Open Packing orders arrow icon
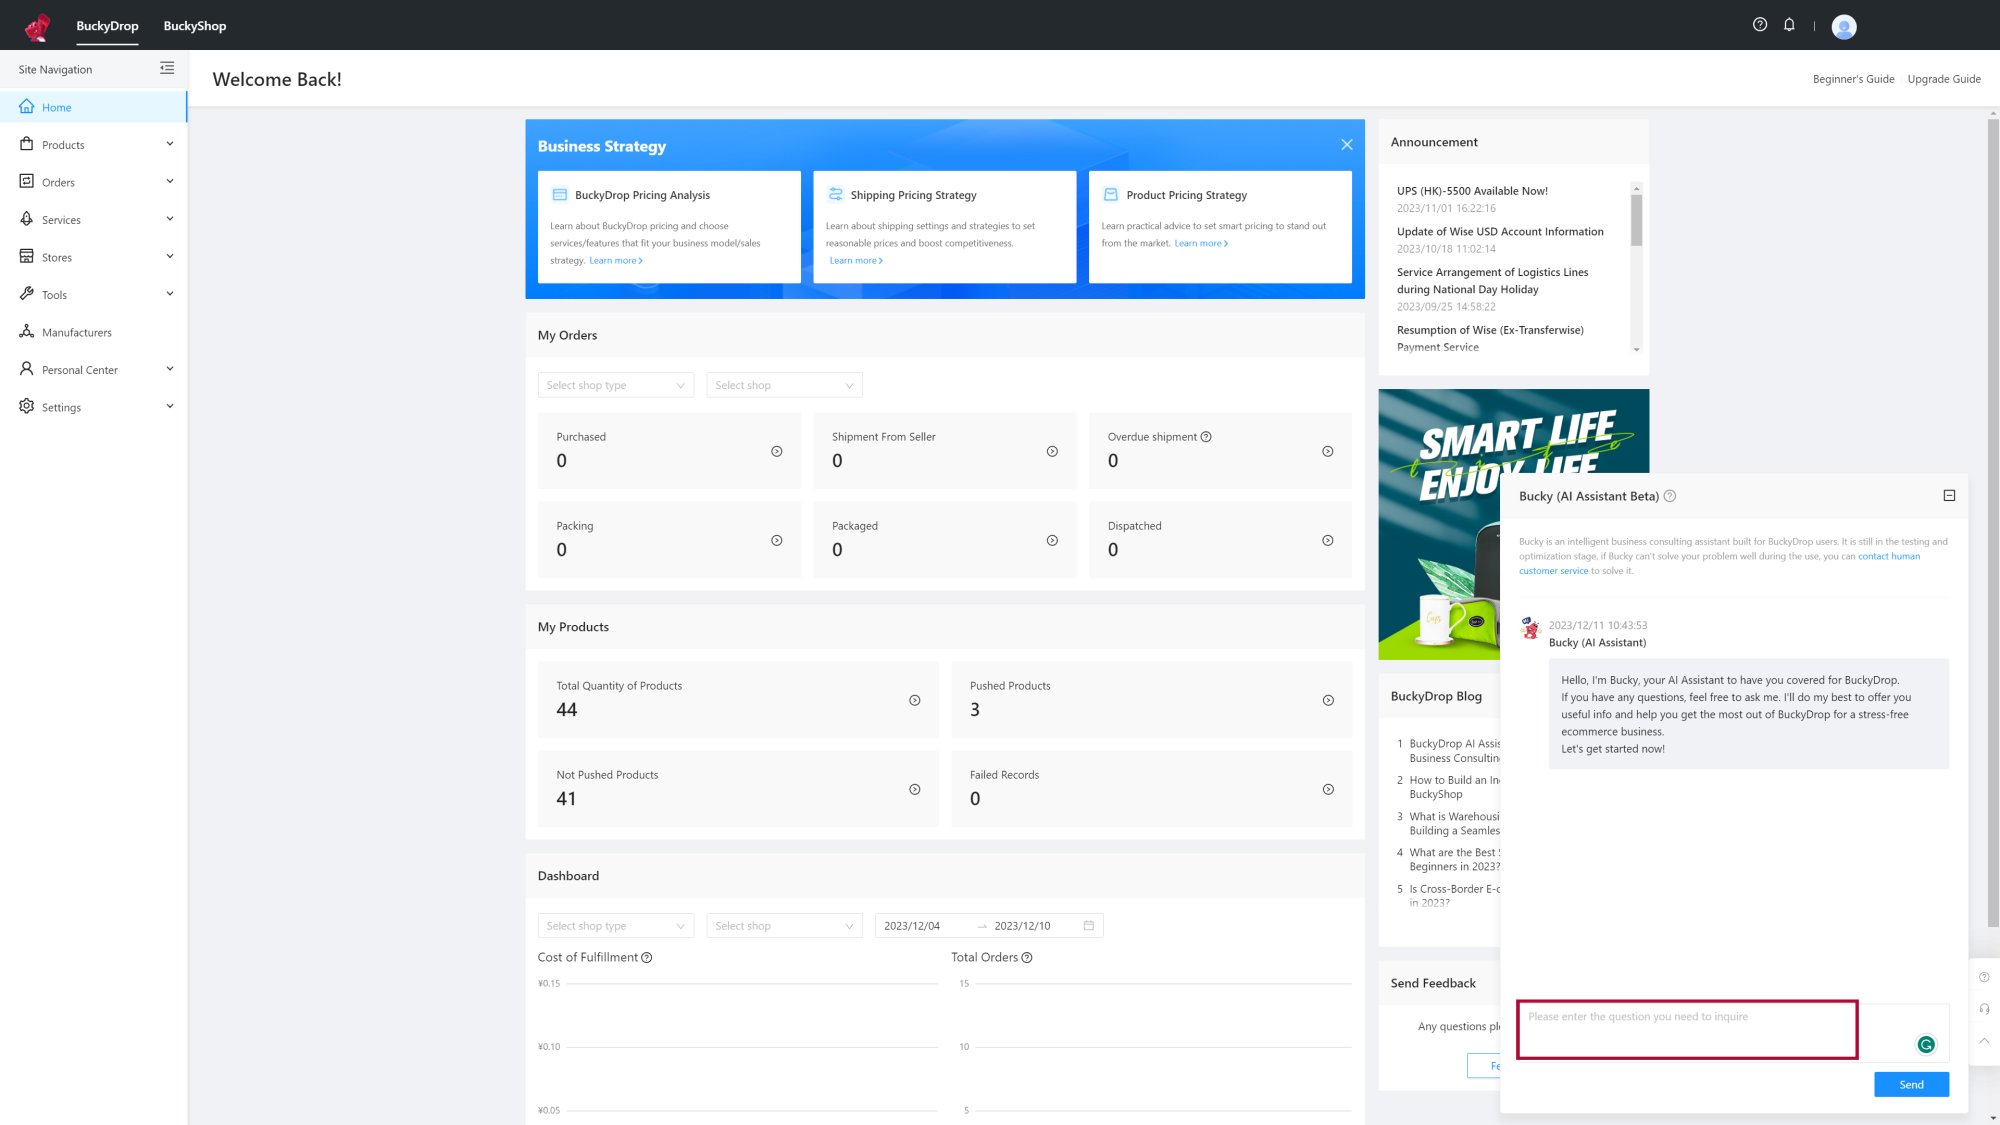Image resolution: width=2000 pixels, height=1125 pixels. click(777, 541)
